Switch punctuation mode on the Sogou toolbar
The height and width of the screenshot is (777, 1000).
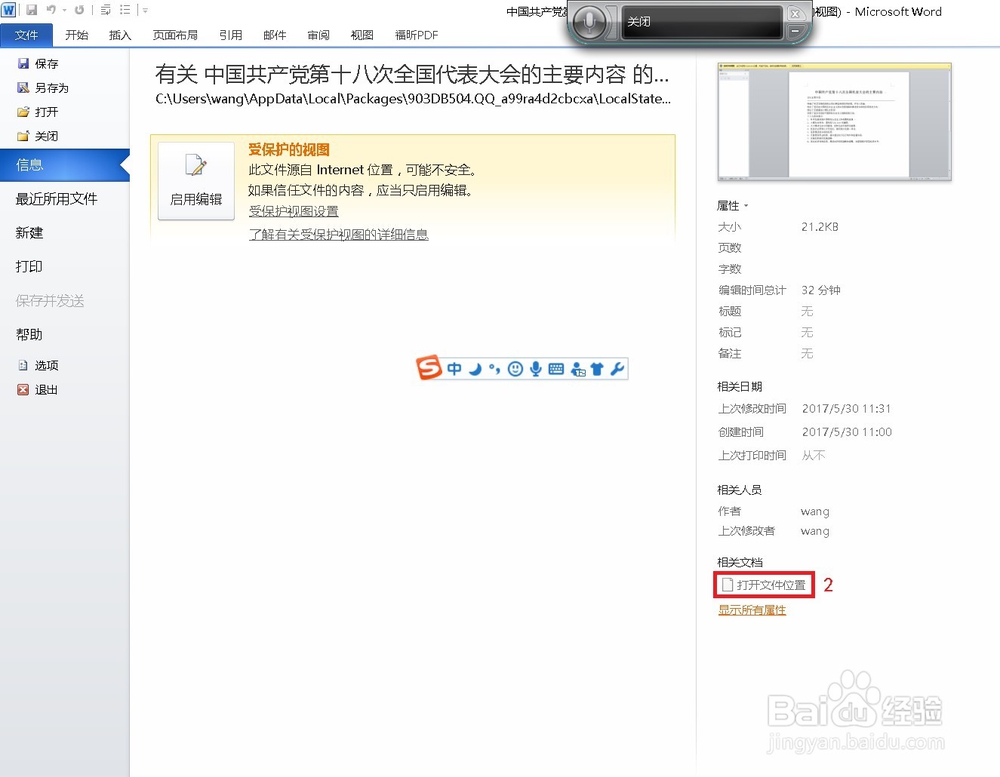coord(494,368)
